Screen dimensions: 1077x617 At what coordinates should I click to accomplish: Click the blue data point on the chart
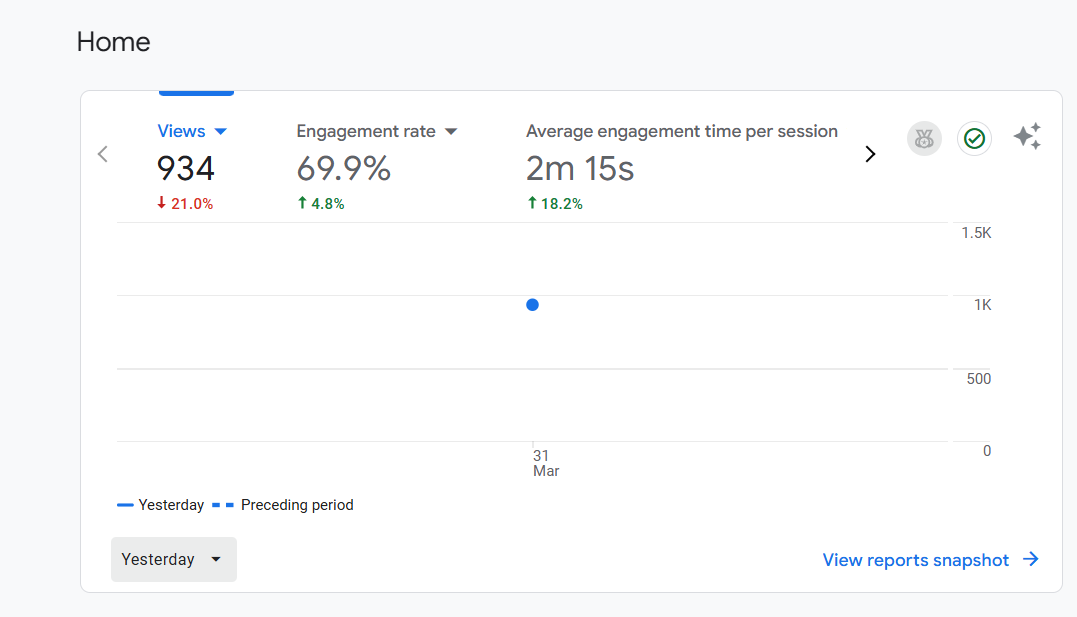tap(532, 305)
